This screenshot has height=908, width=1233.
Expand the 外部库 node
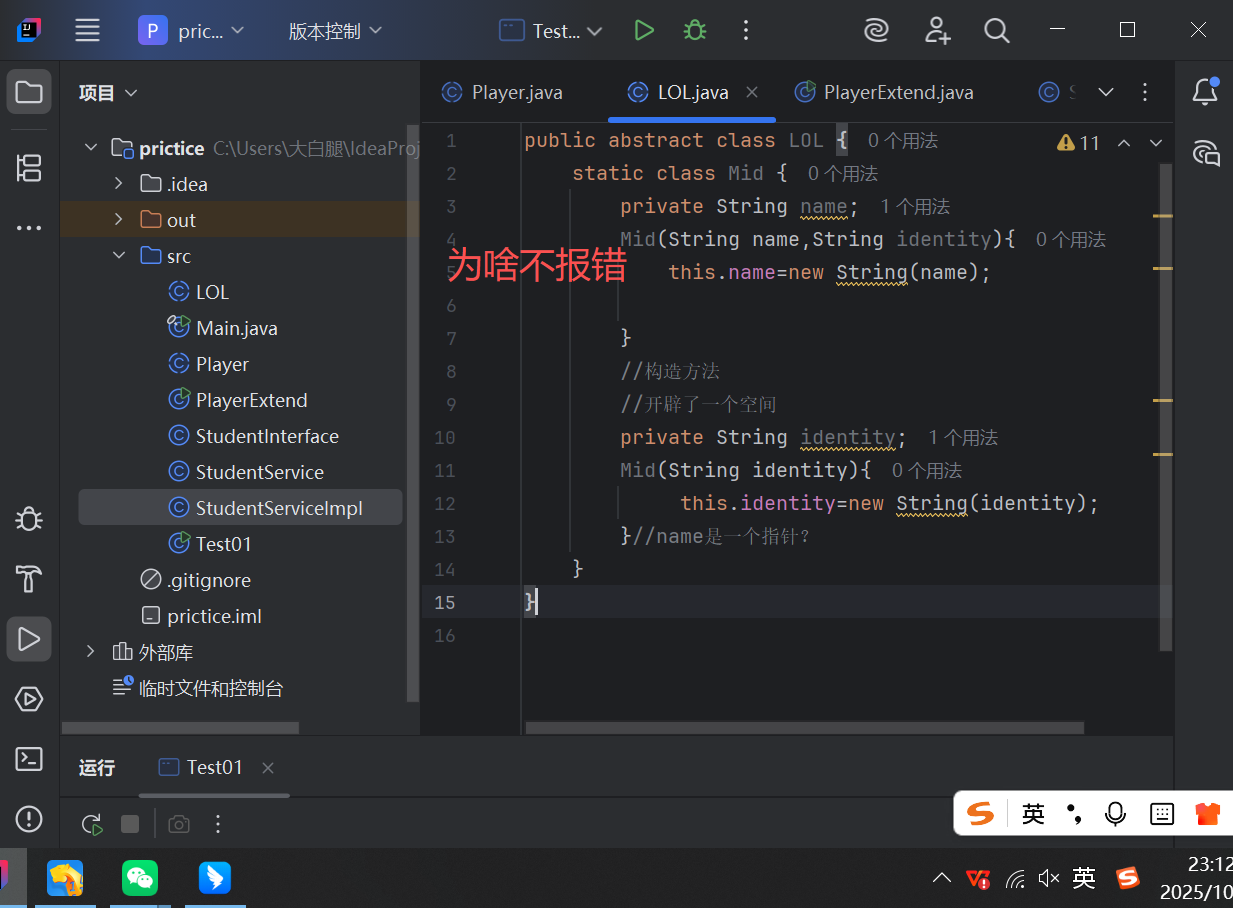point(91,652)
